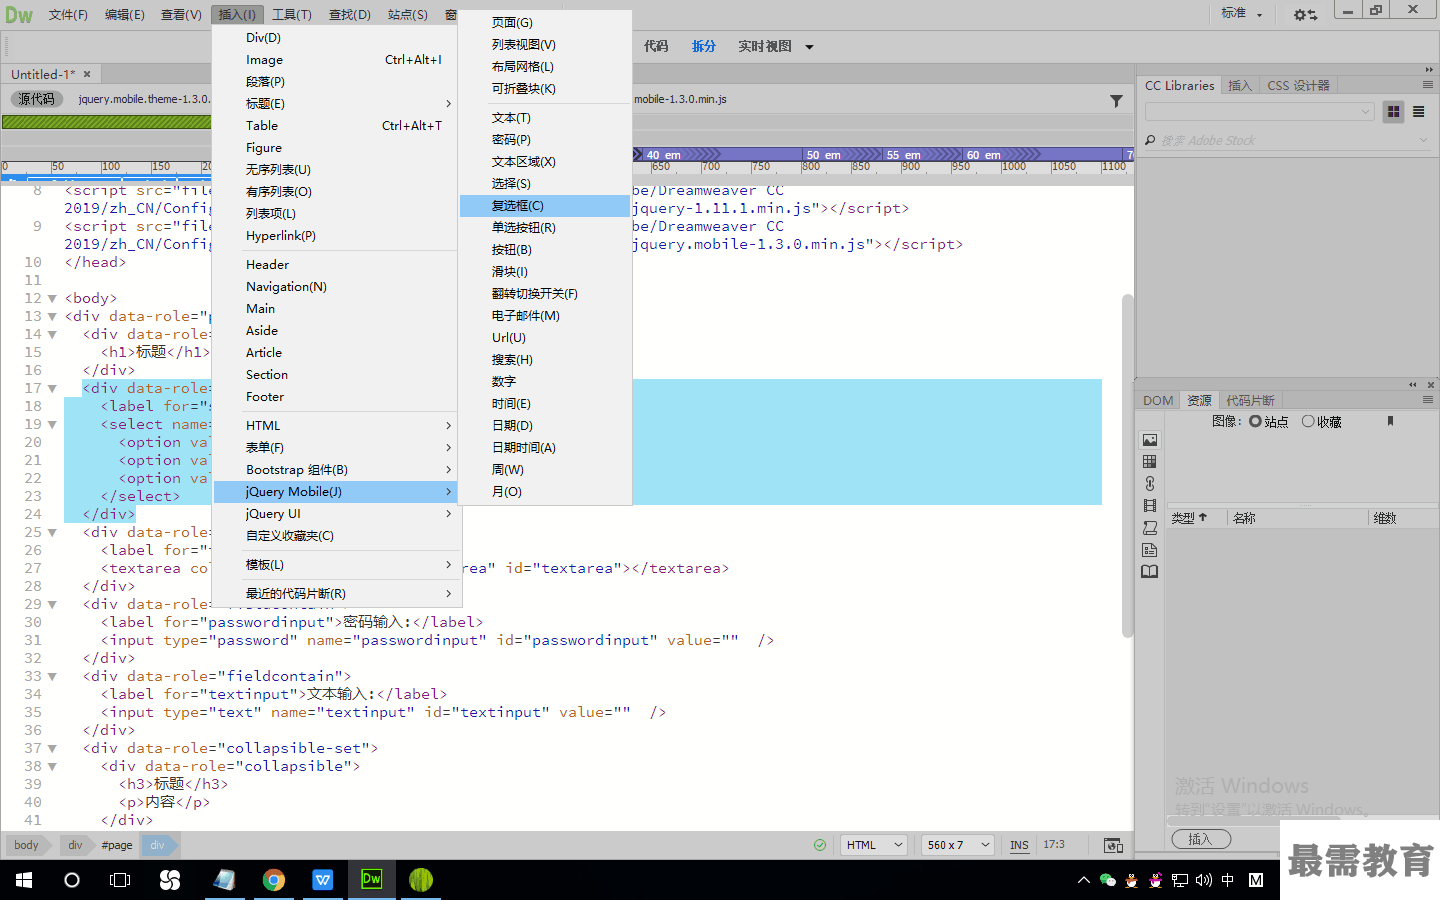Choose 翻转切换开关(F) menu item
The image size is (1440, 900).
[x=545, y=294]
